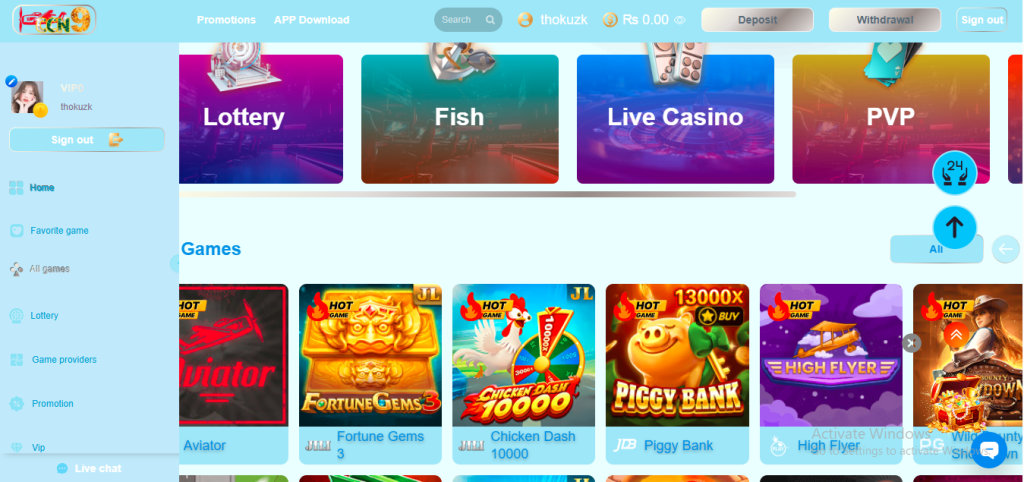Image resolution: width=1024 pixels, height=482 pixels.
Task: Open Live chat at sidebar bottom
Action: pos(89,468)
